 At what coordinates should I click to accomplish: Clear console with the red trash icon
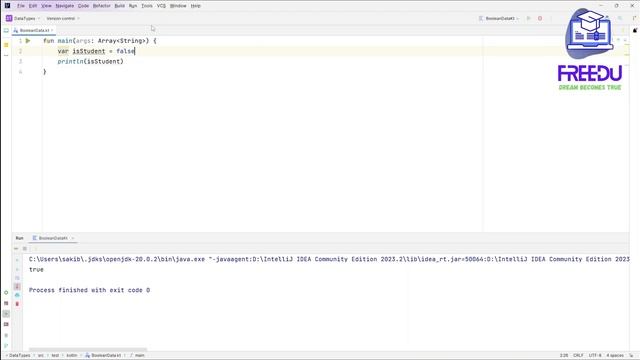tap(17, 304)
